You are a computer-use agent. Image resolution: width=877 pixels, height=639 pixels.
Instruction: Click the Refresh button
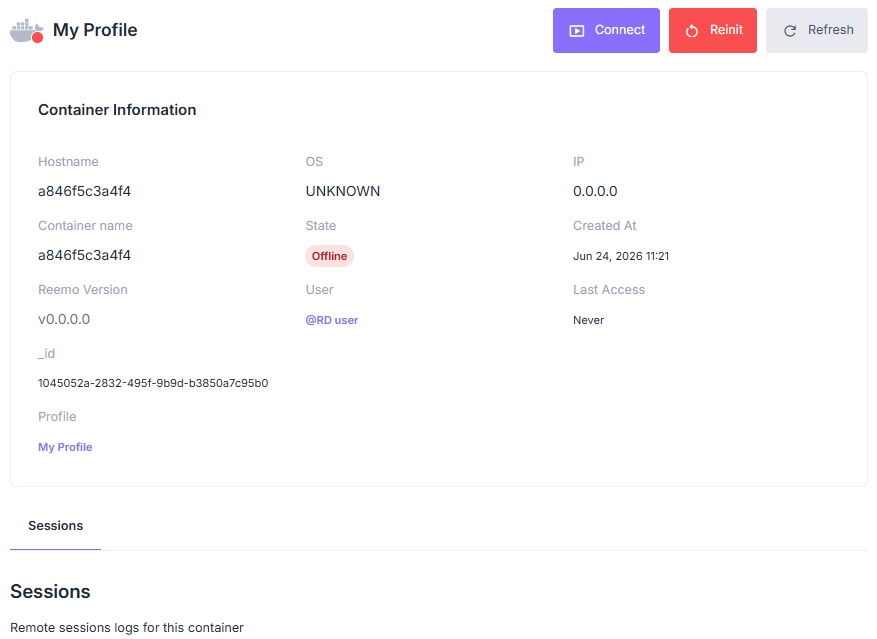tap(817, 30)
